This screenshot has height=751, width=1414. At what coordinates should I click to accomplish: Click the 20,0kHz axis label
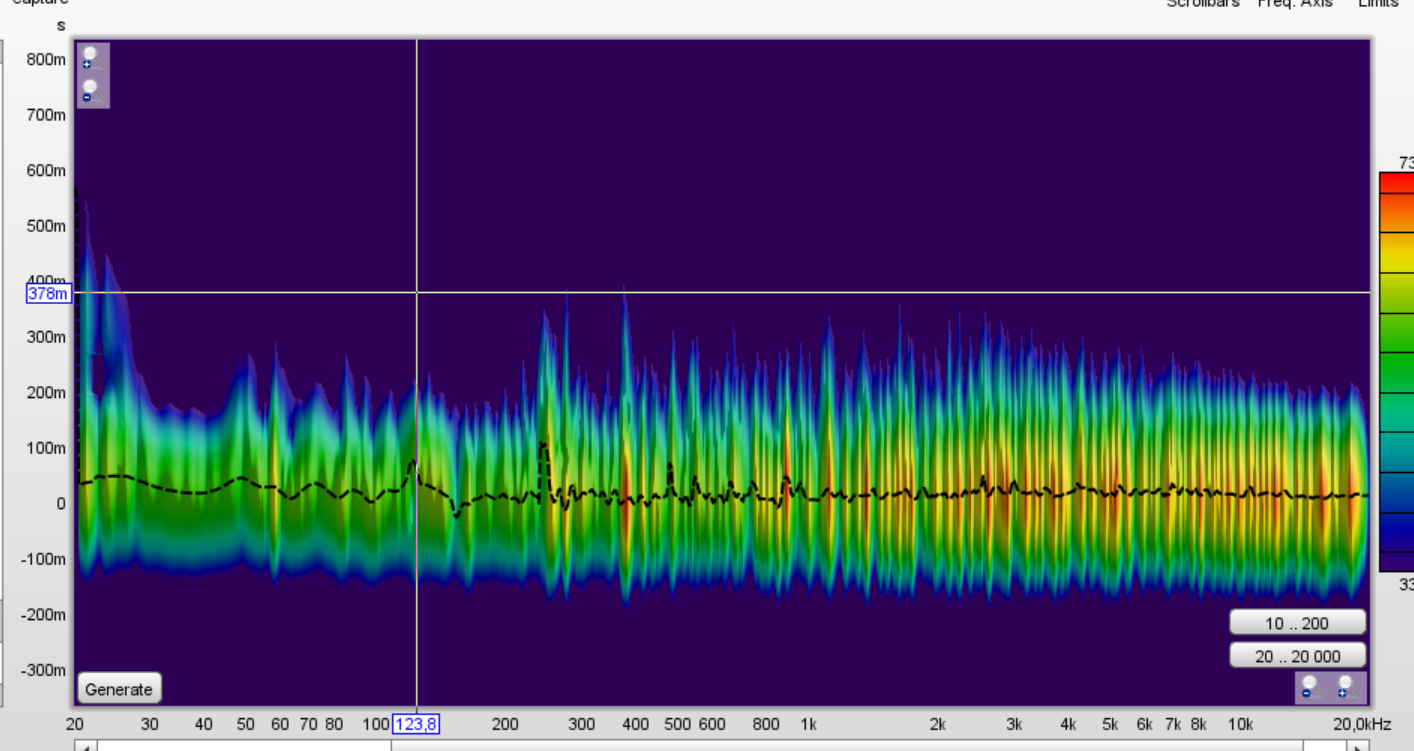1361,725
